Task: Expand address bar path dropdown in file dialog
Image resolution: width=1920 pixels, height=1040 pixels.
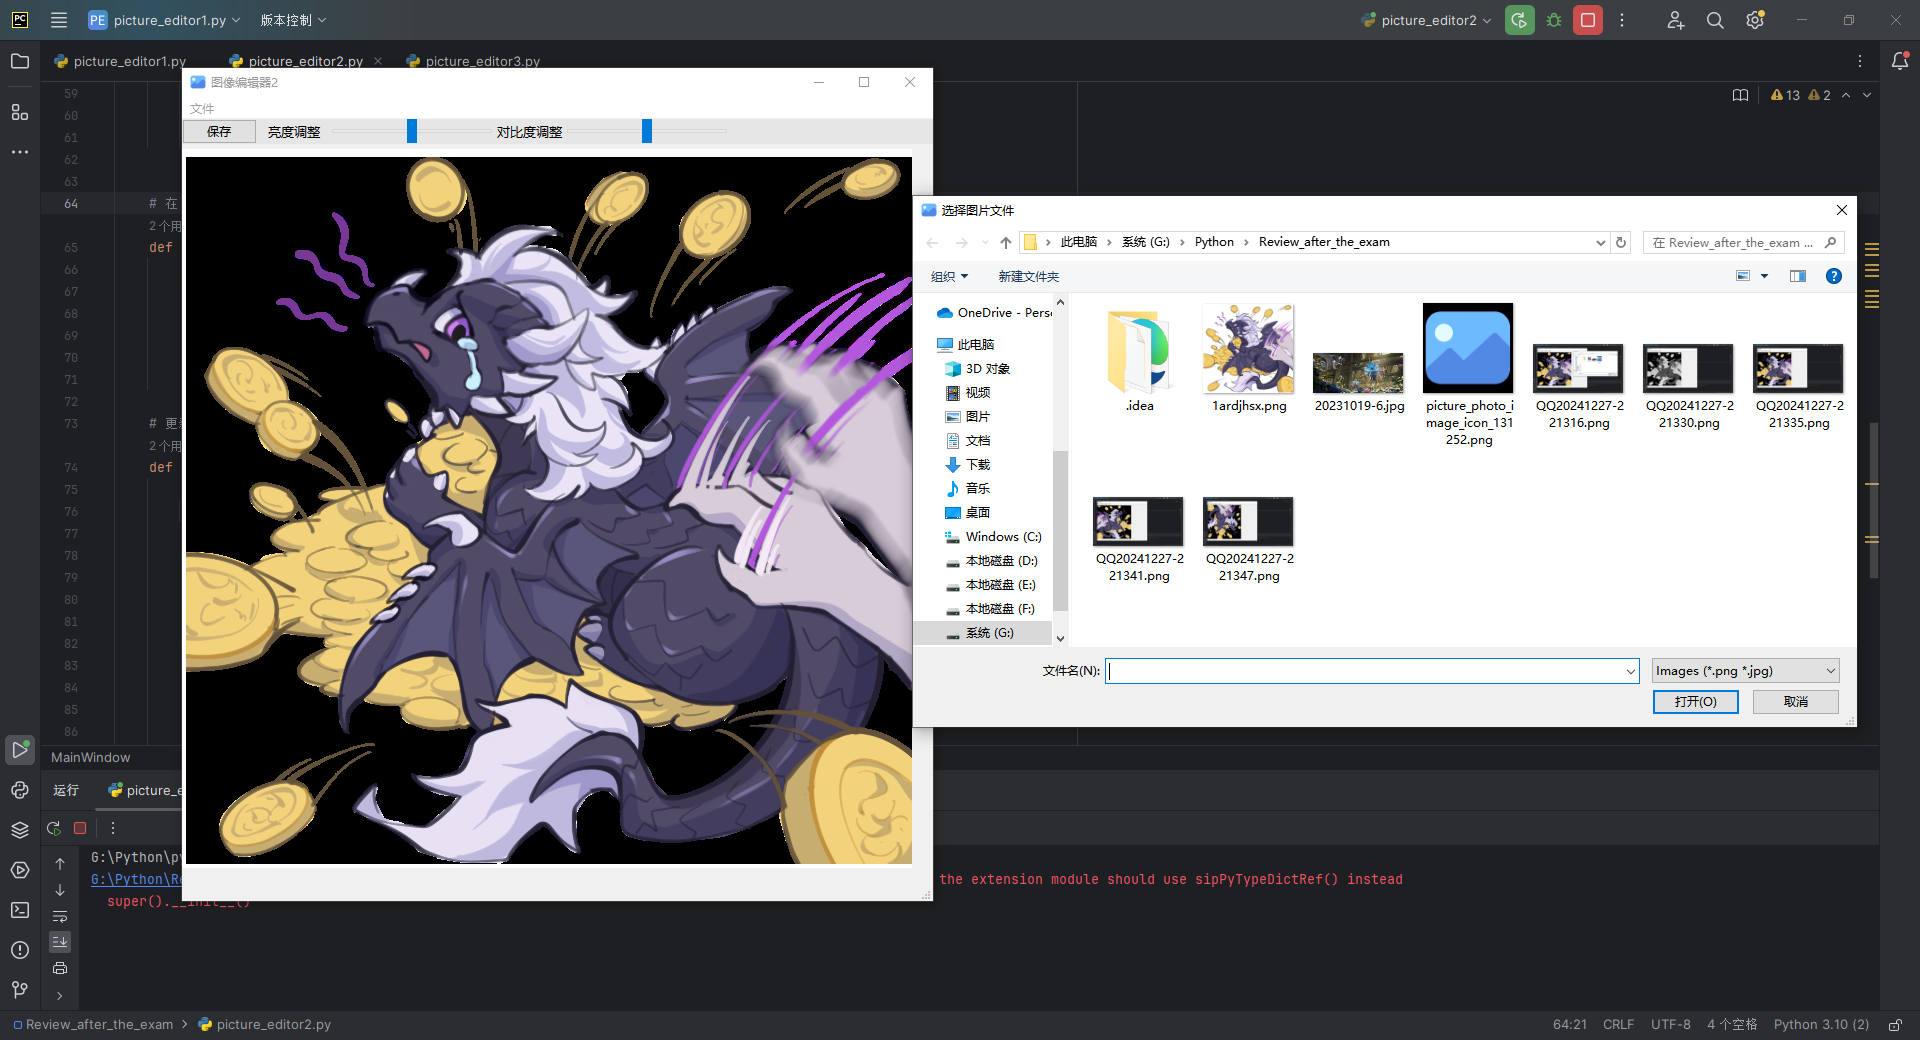Action: point(1600,242)
